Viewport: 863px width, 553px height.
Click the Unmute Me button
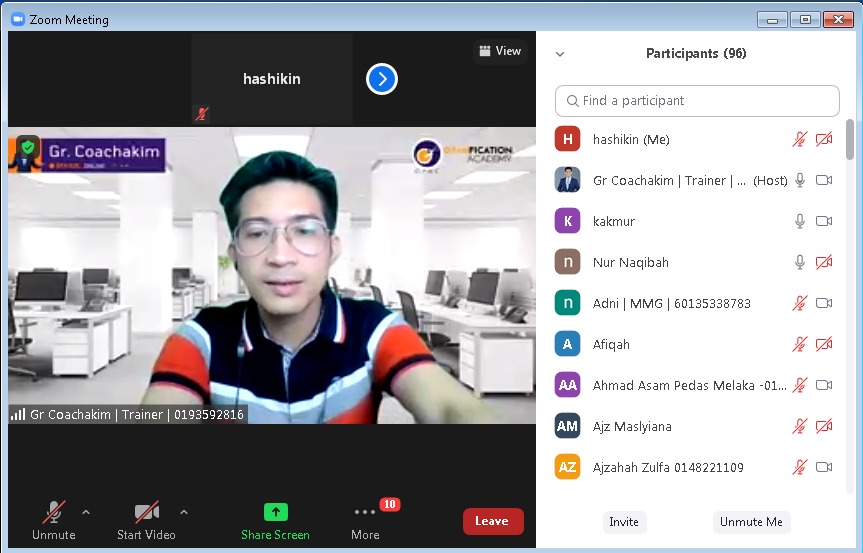point(751,522)
